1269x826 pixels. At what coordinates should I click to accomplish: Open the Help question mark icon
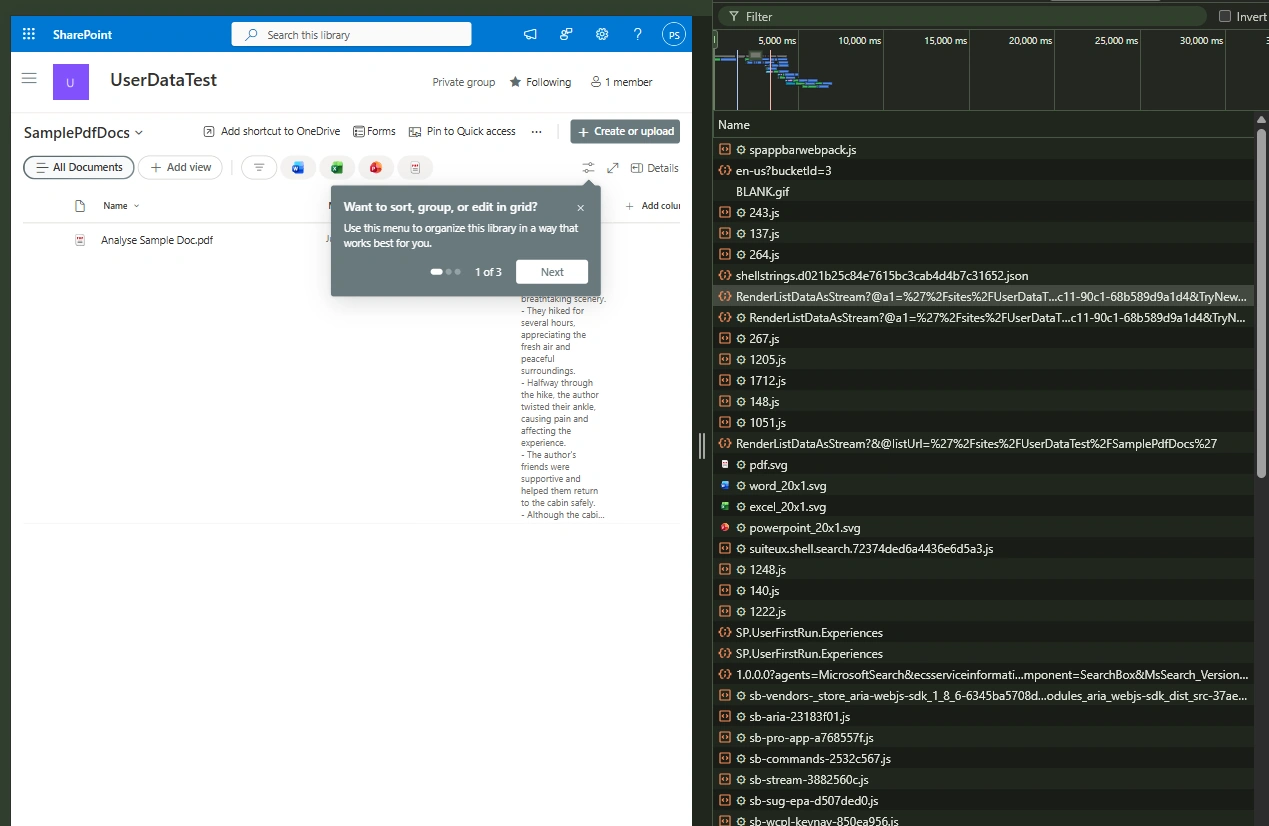click(x=638, y=34)
